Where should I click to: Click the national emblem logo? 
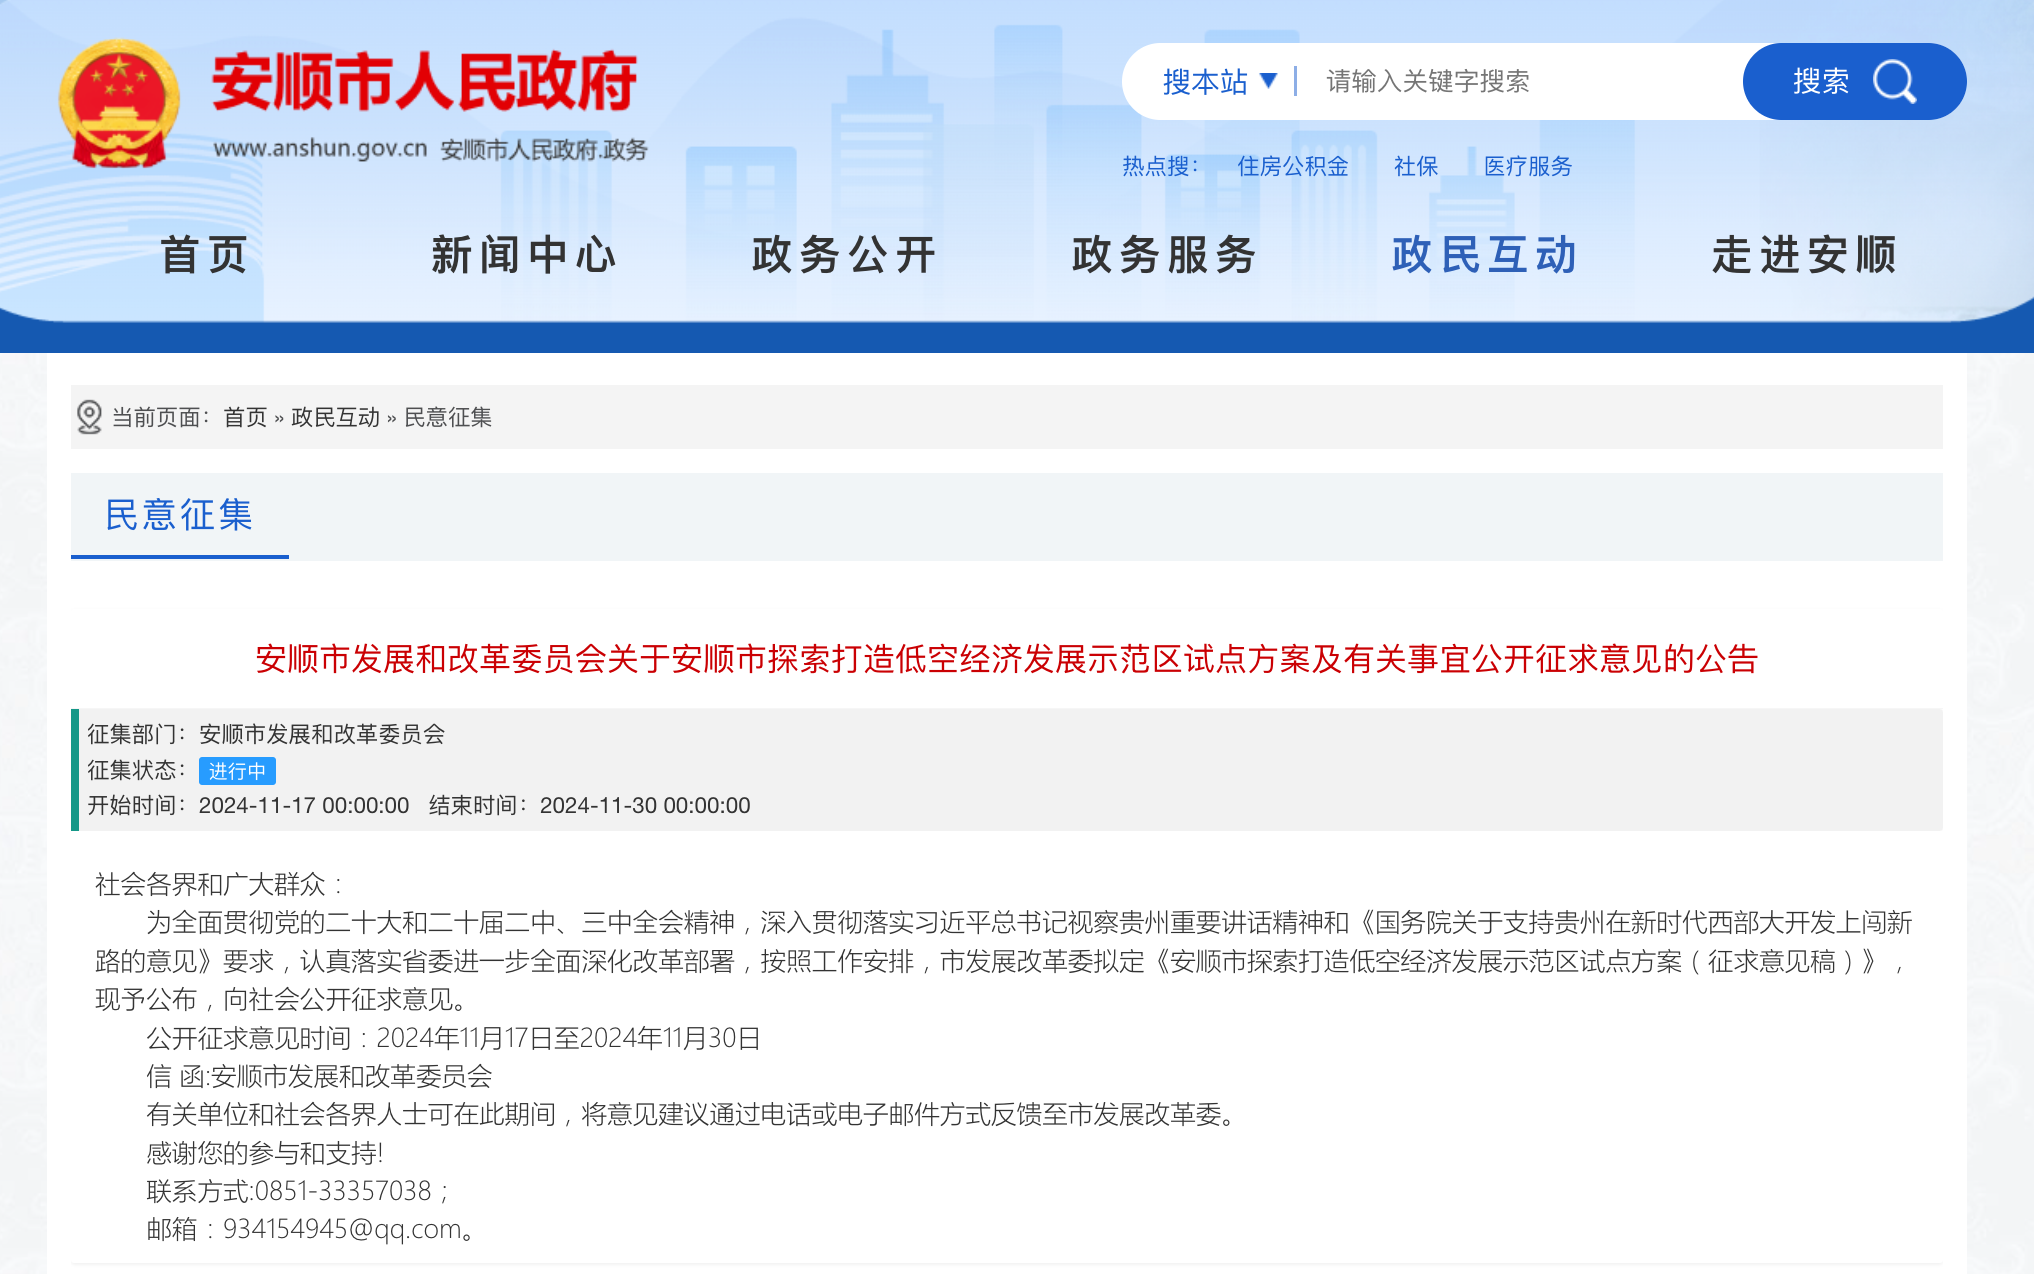(119, 104)
